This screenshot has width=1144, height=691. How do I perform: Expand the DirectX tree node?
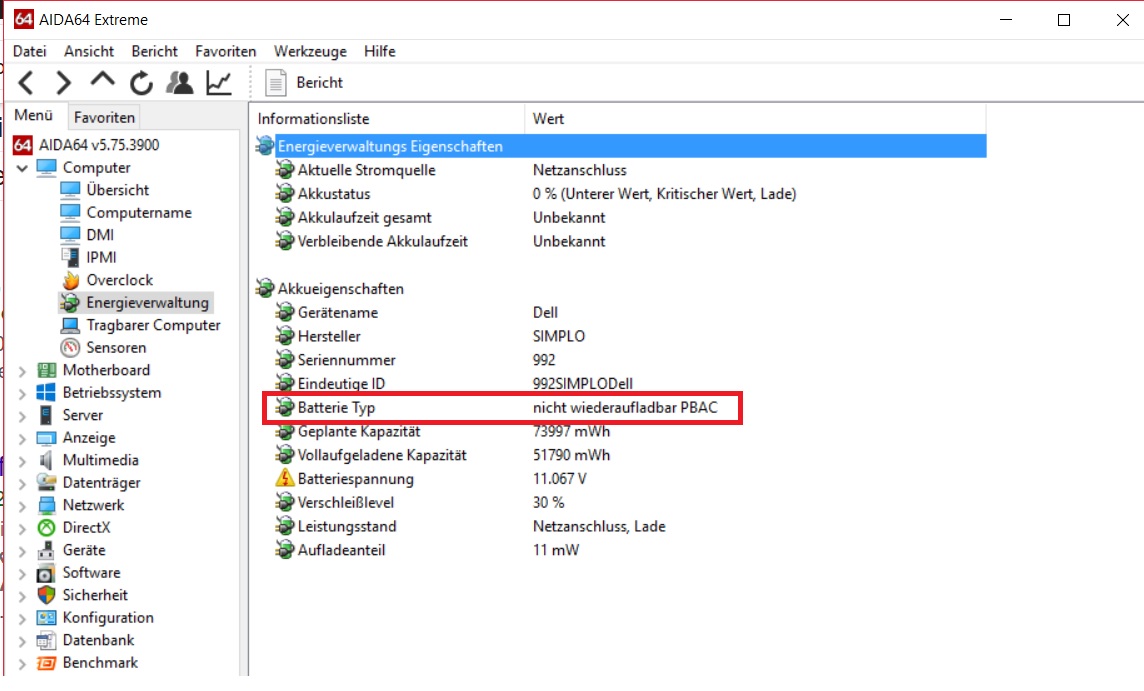[23, 528]
